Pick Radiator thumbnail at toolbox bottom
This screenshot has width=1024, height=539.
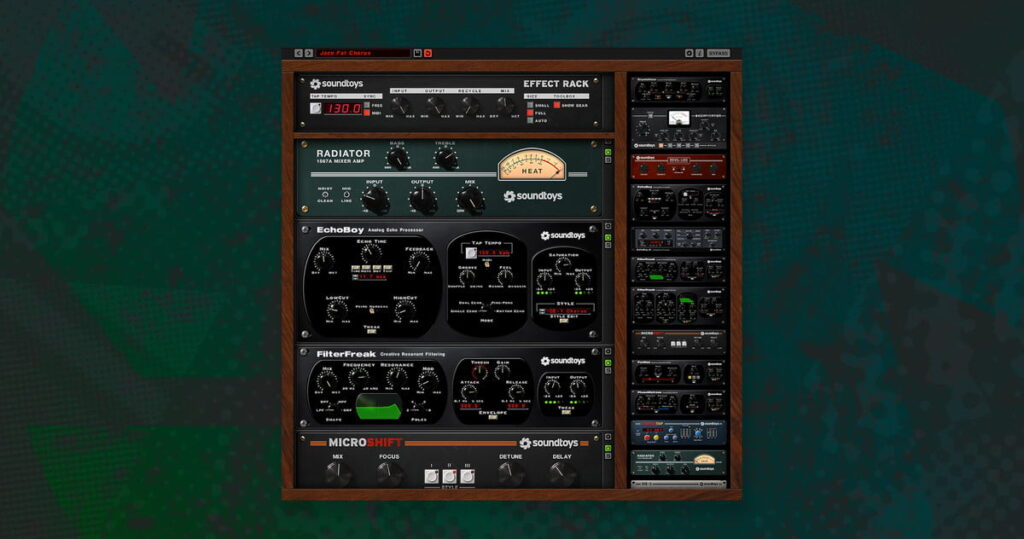(679, 462)
